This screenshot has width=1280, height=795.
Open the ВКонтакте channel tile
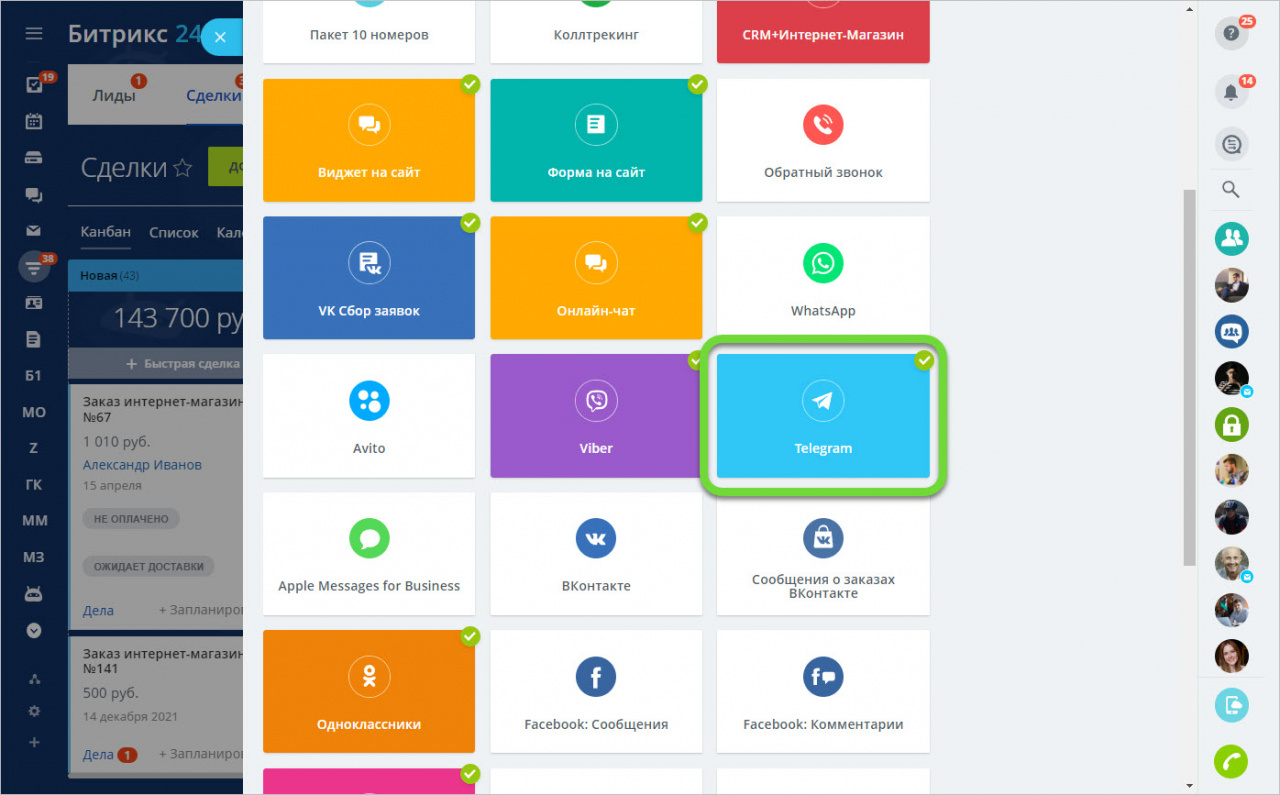[x=596, y=553]
